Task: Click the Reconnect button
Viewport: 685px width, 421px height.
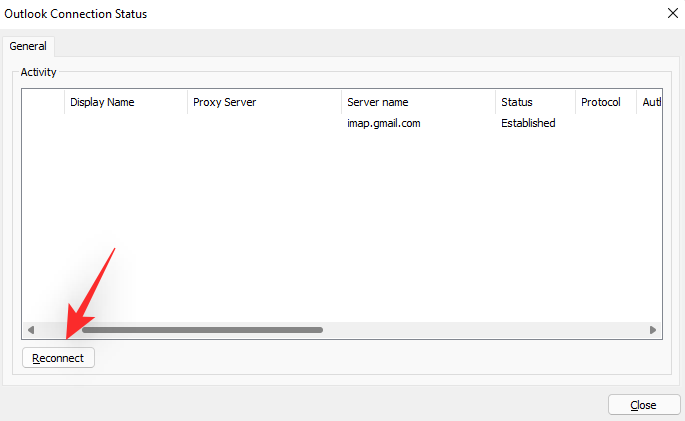Action: (x=59, y=357)
